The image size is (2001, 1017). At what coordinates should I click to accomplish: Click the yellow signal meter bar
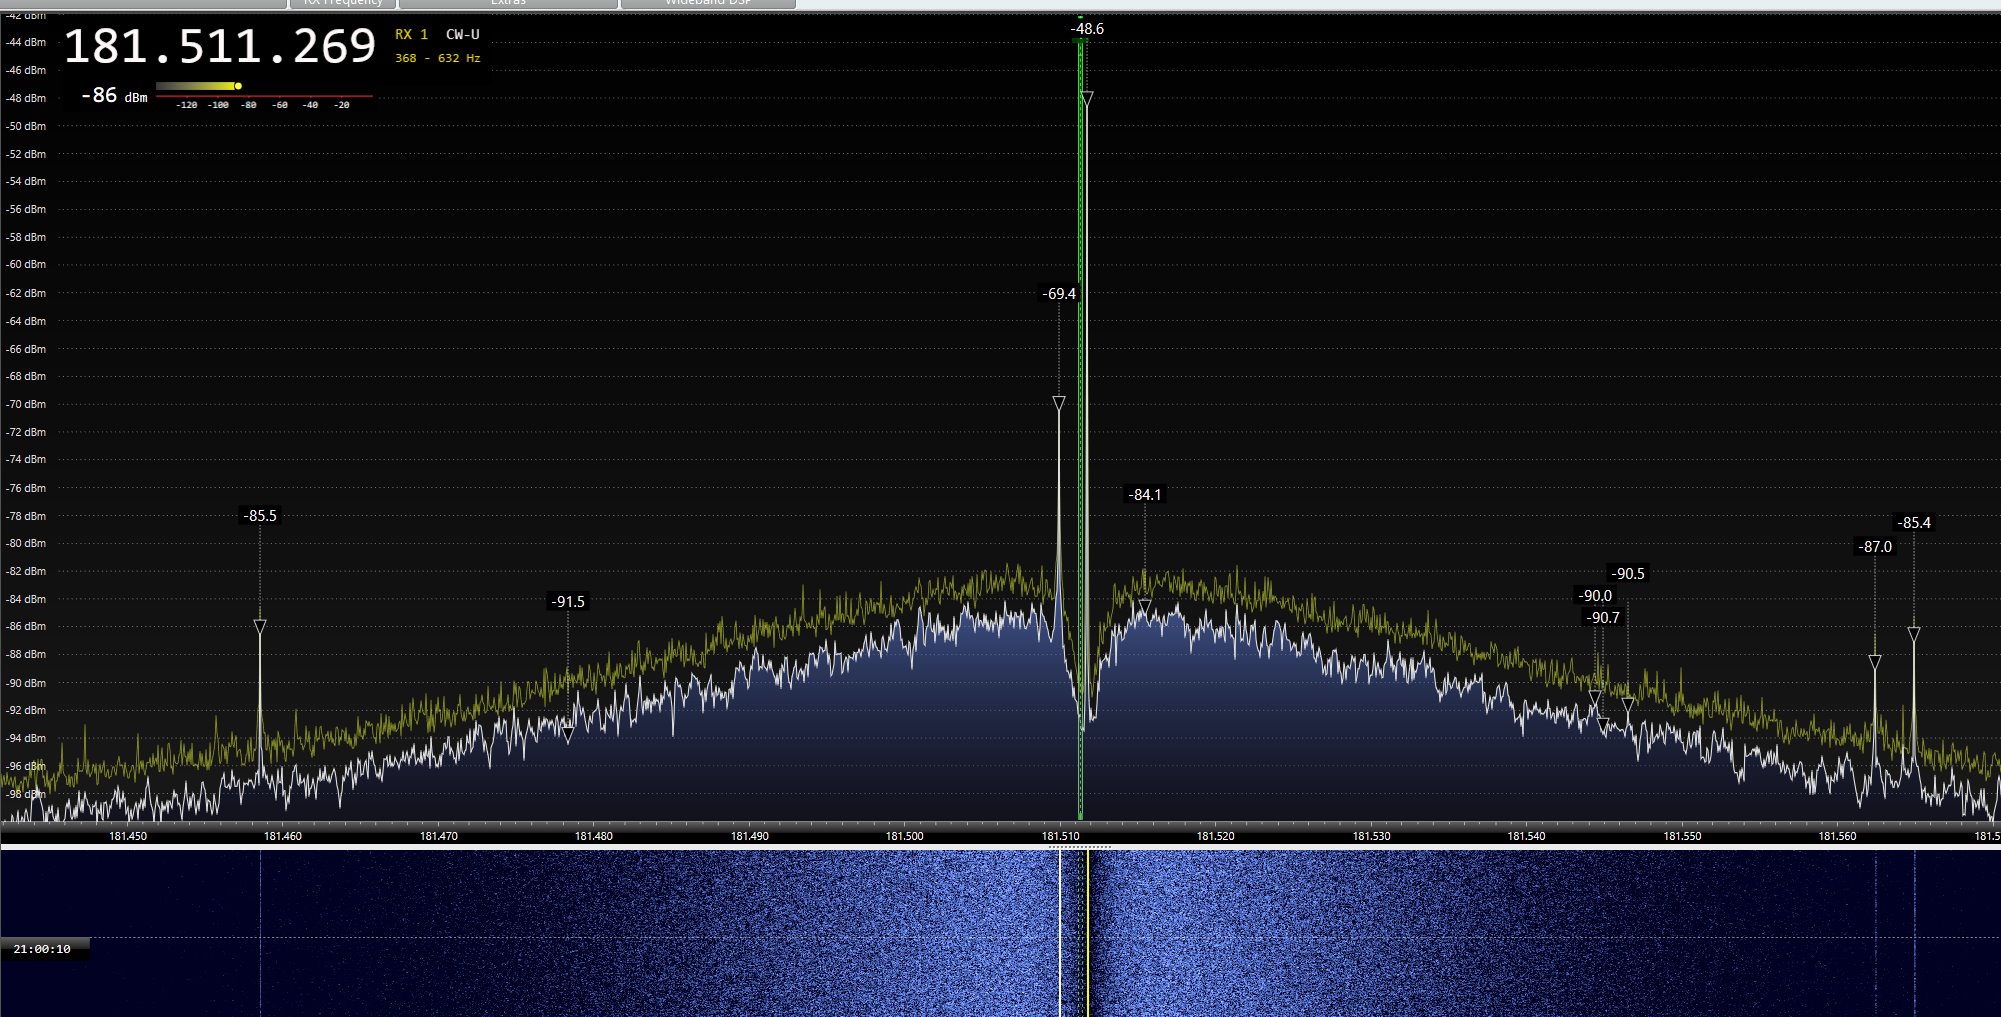coord(196,86)
